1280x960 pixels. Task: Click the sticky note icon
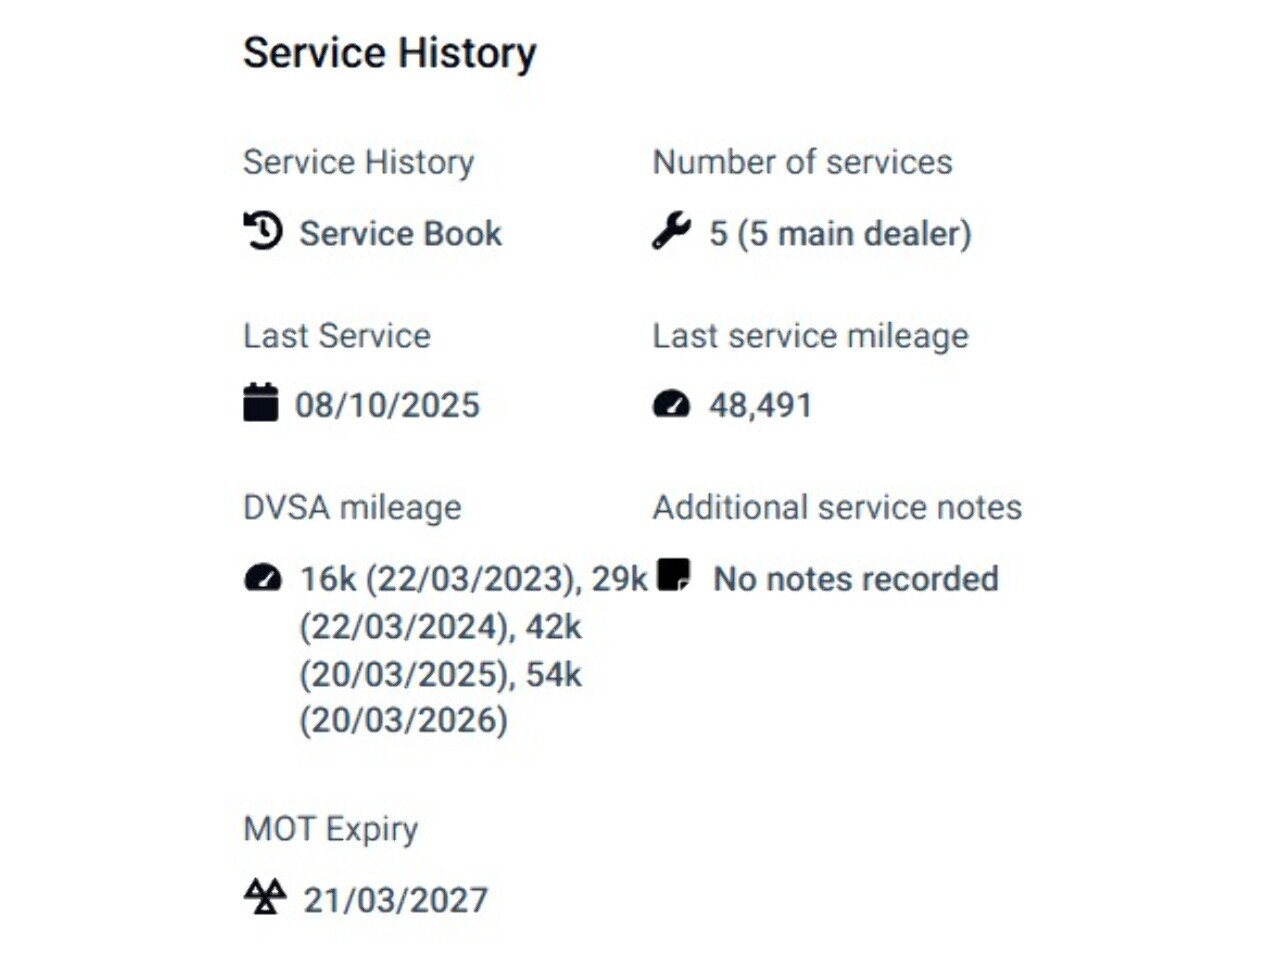(x=674, y=575)
